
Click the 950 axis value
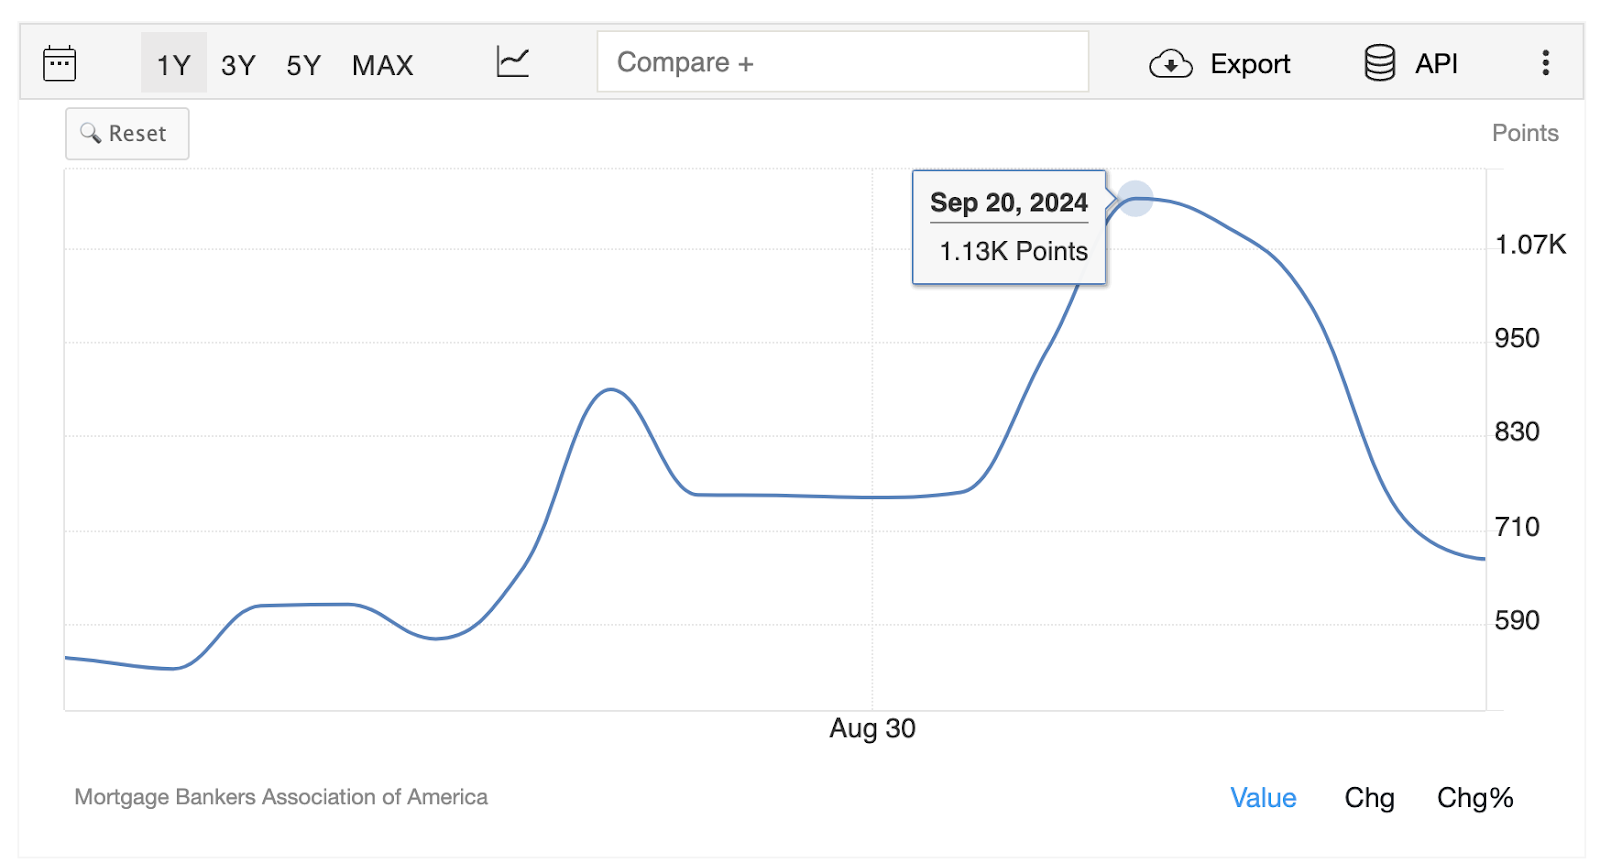coord(1517,338)
